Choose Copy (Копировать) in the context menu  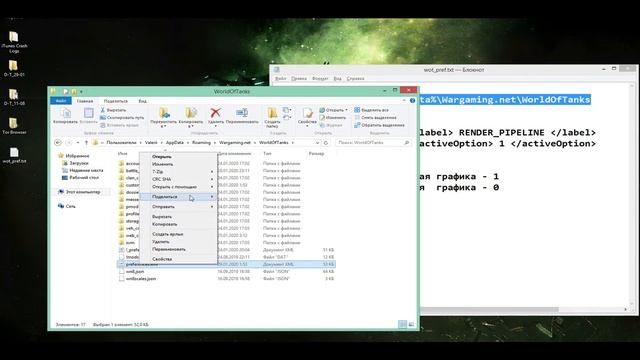tap(178, 224)
